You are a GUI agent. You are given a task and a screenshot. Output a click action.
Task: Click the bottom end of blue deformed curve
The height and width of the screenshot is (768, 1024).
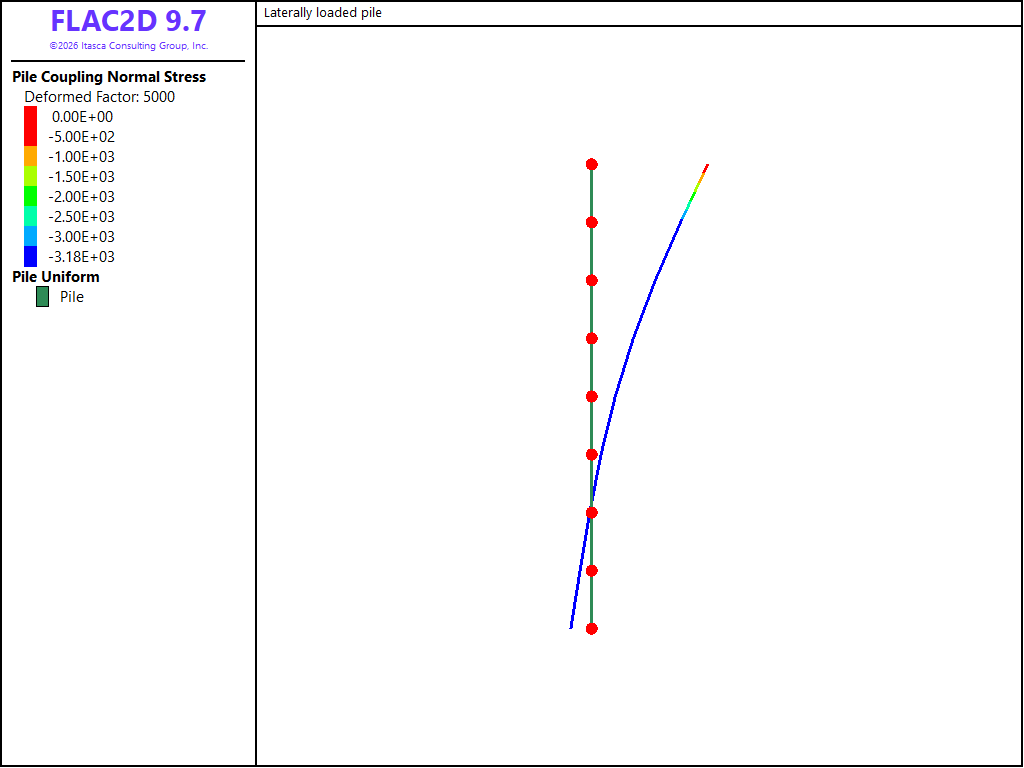click(x=571, y=626)
